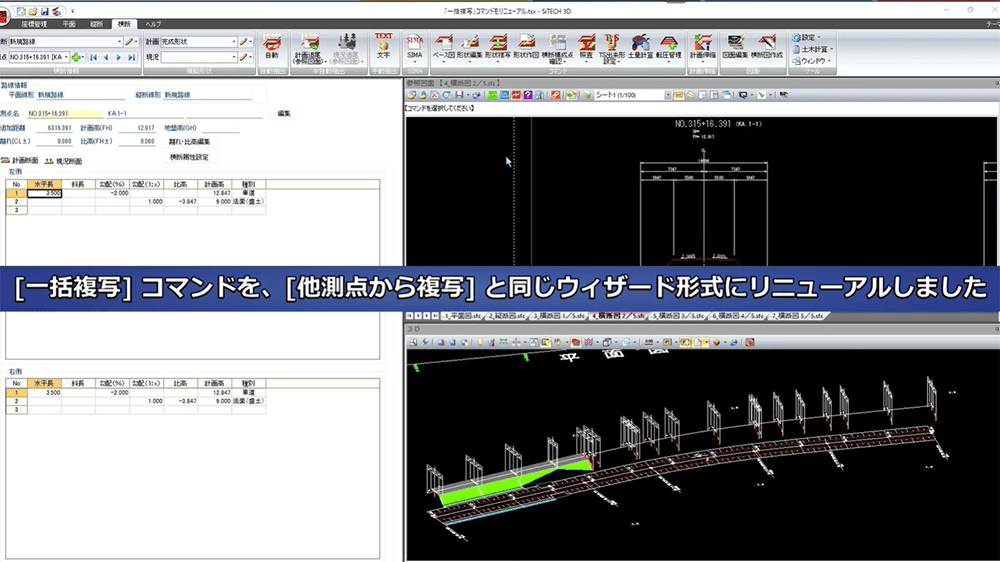Screen dimensions: 1000x562
Task: Click zoom magnifier icon in 3D toolbar
Action: [425, 343]
